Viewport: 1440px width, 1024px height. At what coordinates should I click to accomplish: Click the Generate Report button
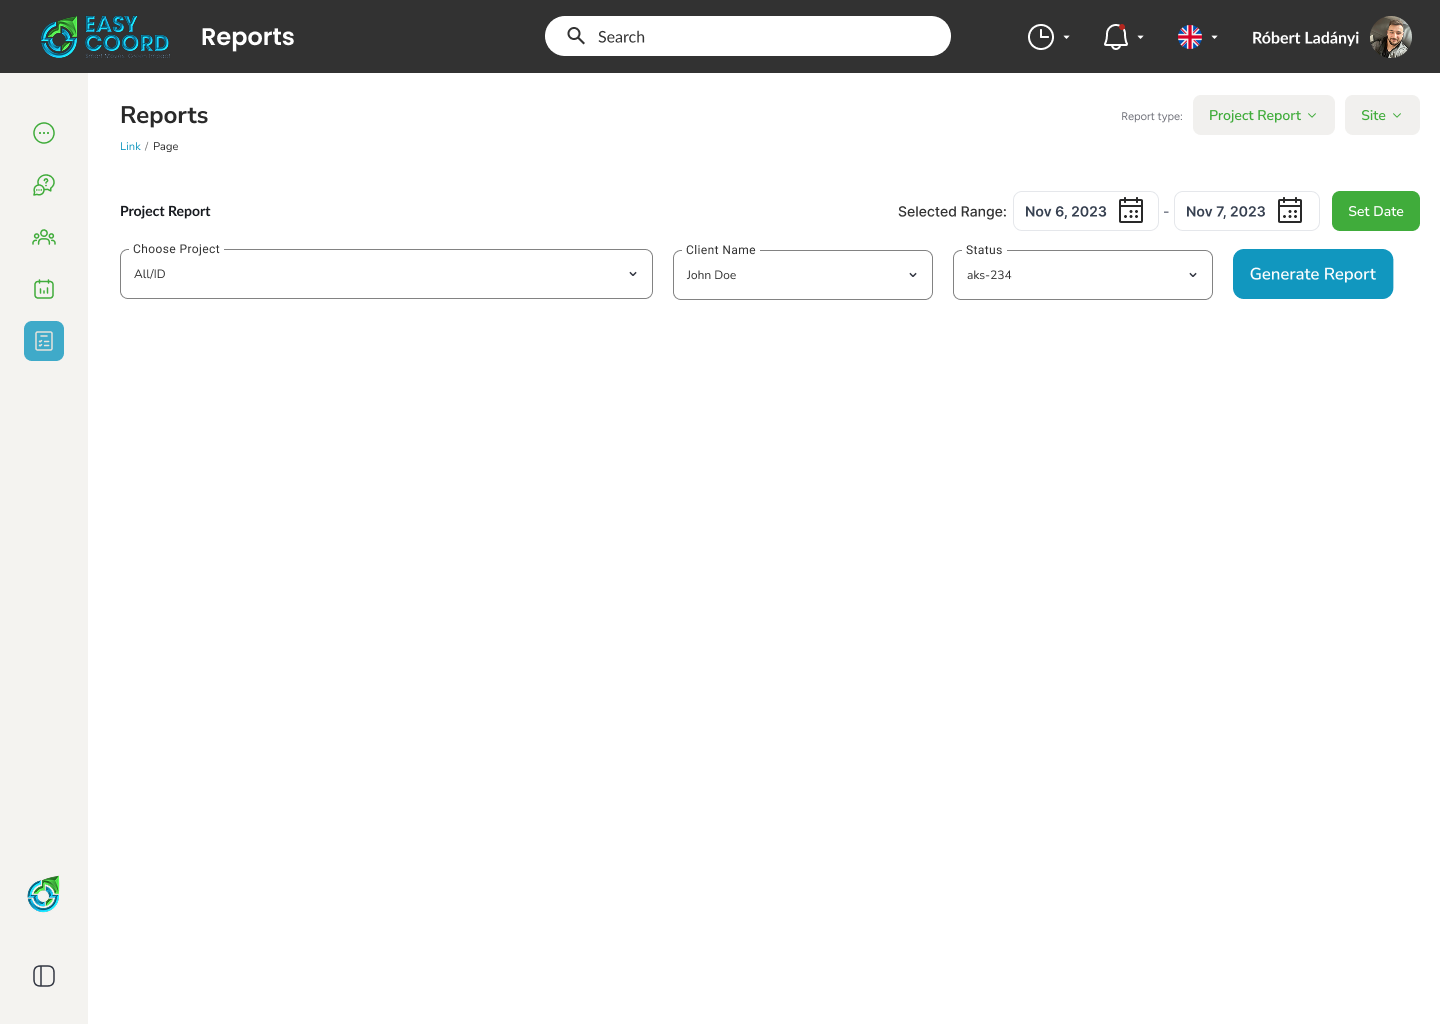[x=1312, y=274]
